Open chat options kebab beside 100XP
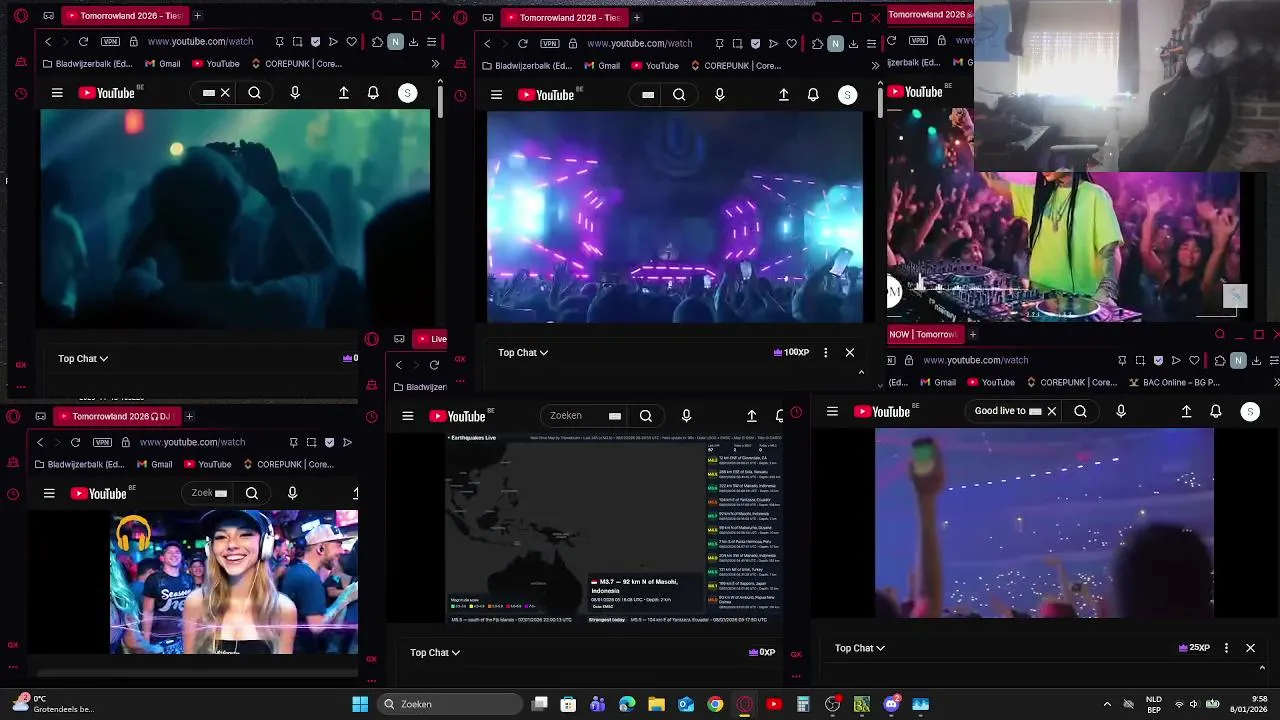 (825, 352)
